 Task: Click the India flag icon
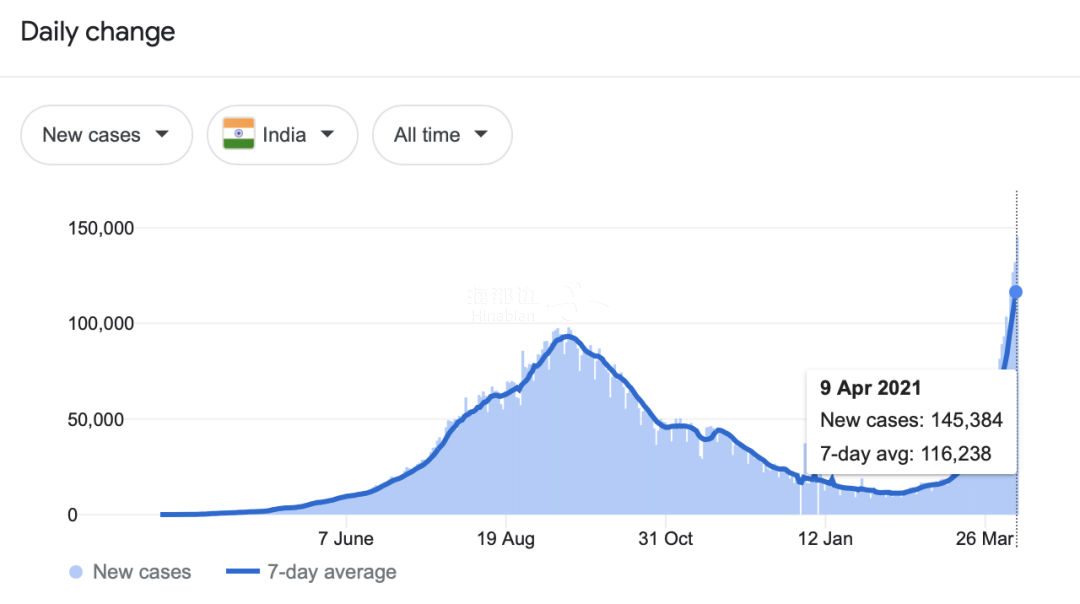tap(239, 134)
